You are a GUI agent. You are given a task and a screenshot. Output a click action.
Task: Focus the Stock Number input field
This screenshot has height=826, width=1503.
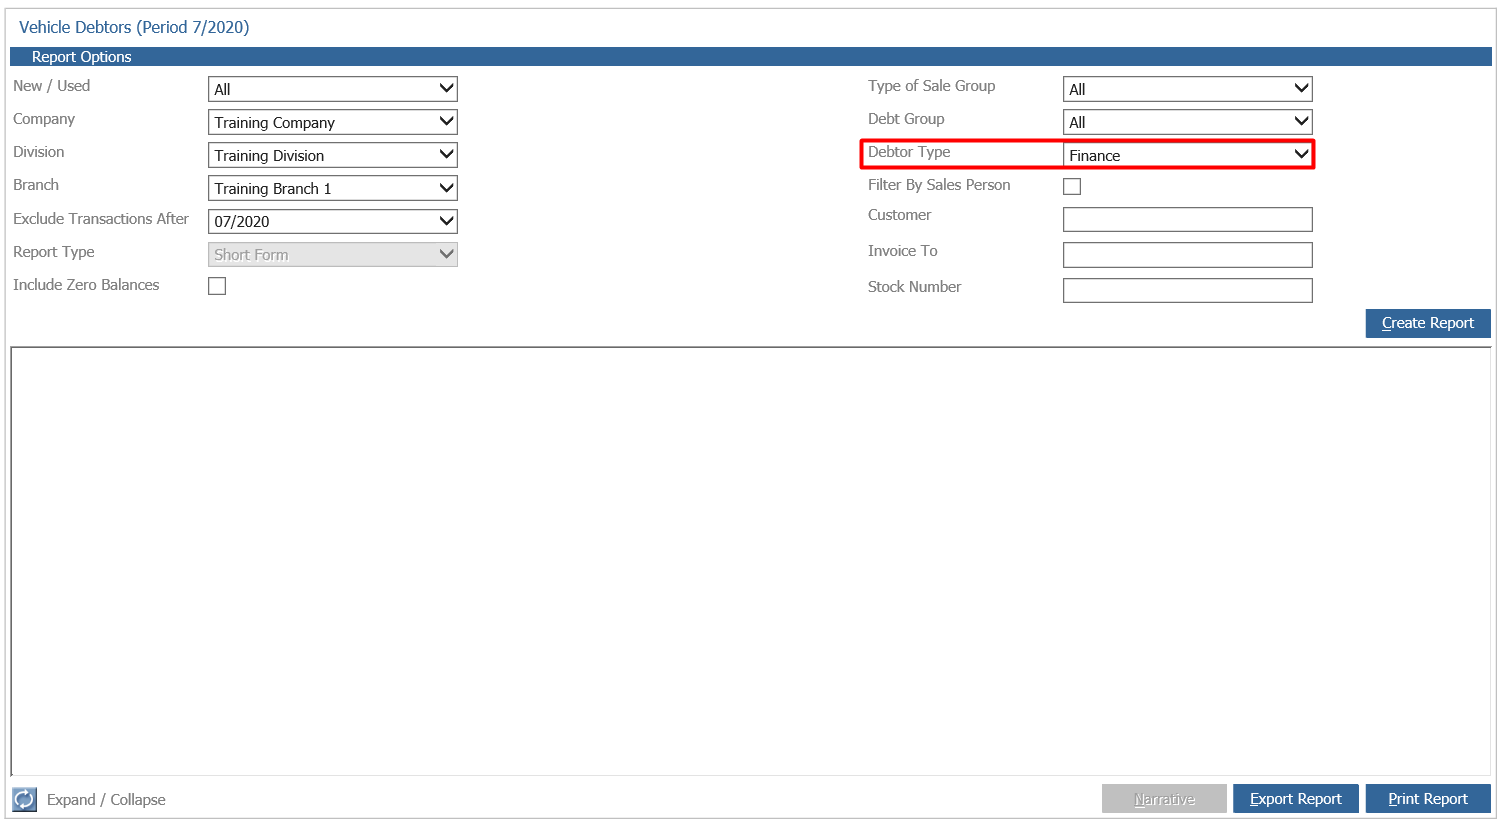pyautogui.click(x=1188, y=290)
